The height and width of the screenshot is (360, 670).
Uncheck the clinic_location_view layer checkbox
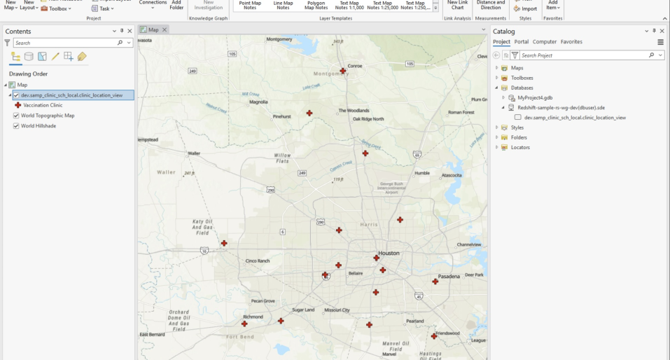(16, 95)
